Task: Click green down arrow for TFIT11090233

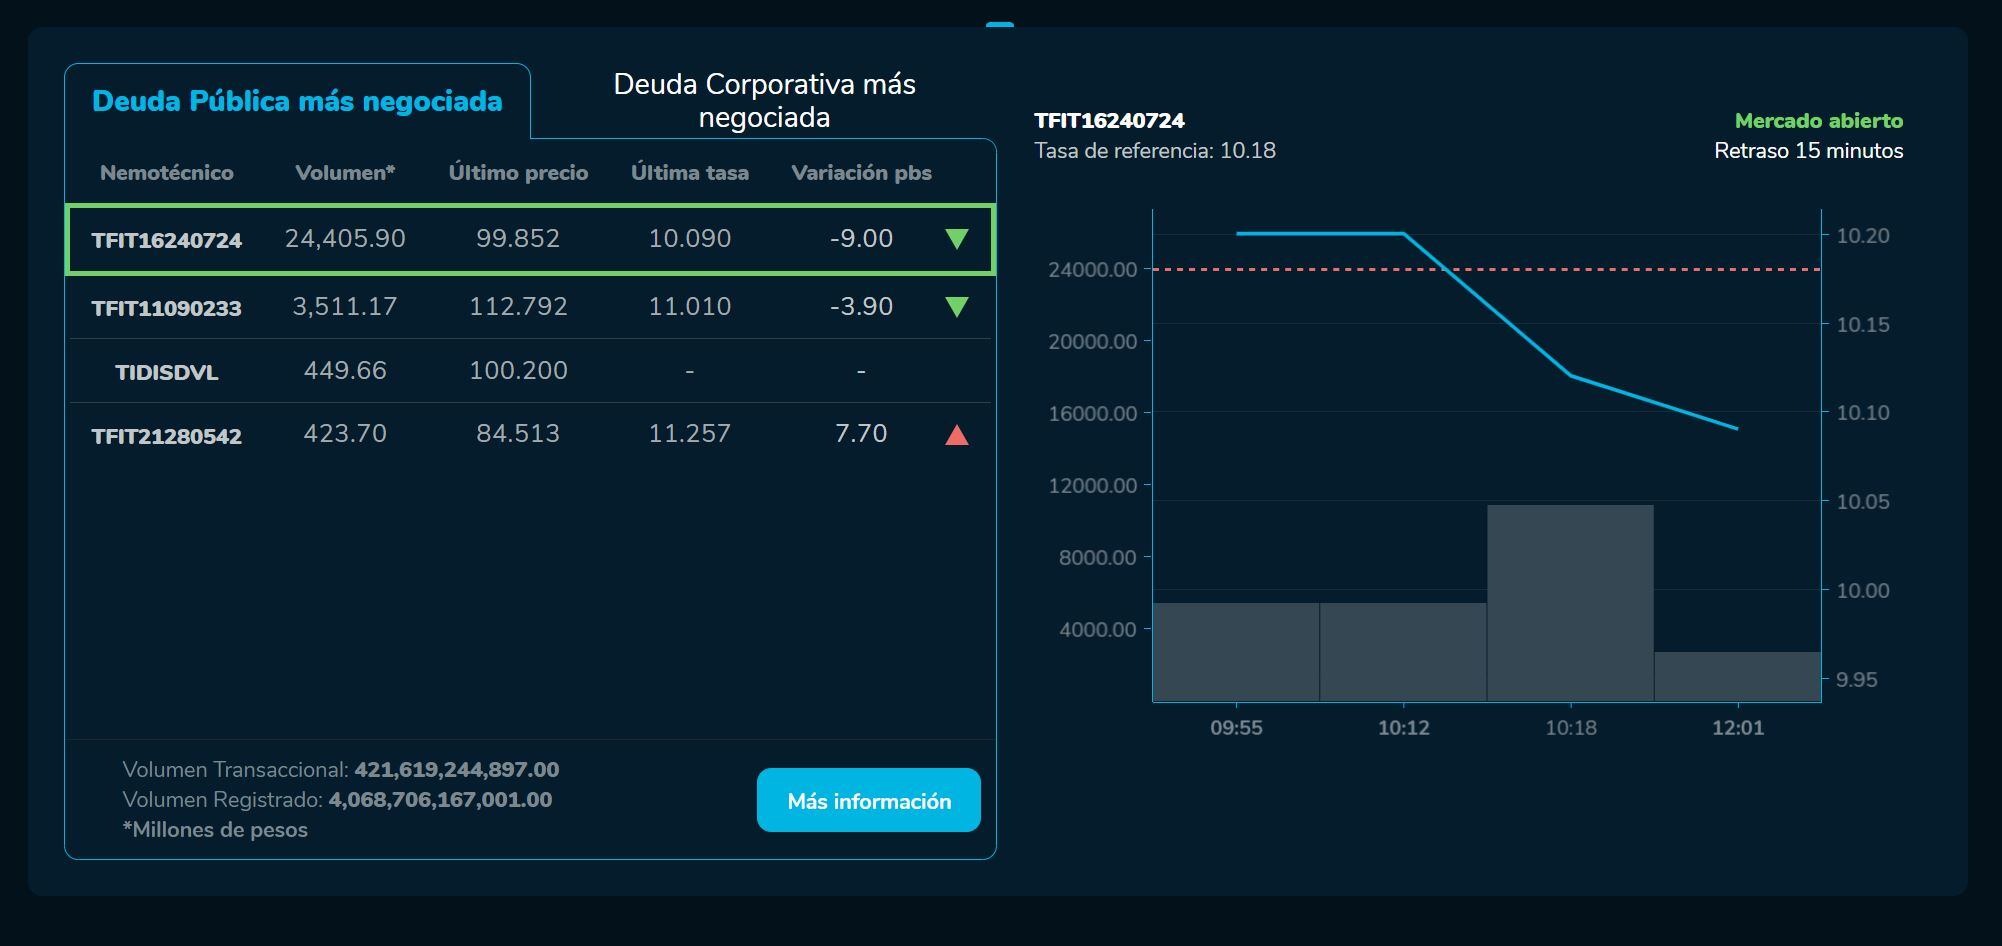Action: click(956, 307)
